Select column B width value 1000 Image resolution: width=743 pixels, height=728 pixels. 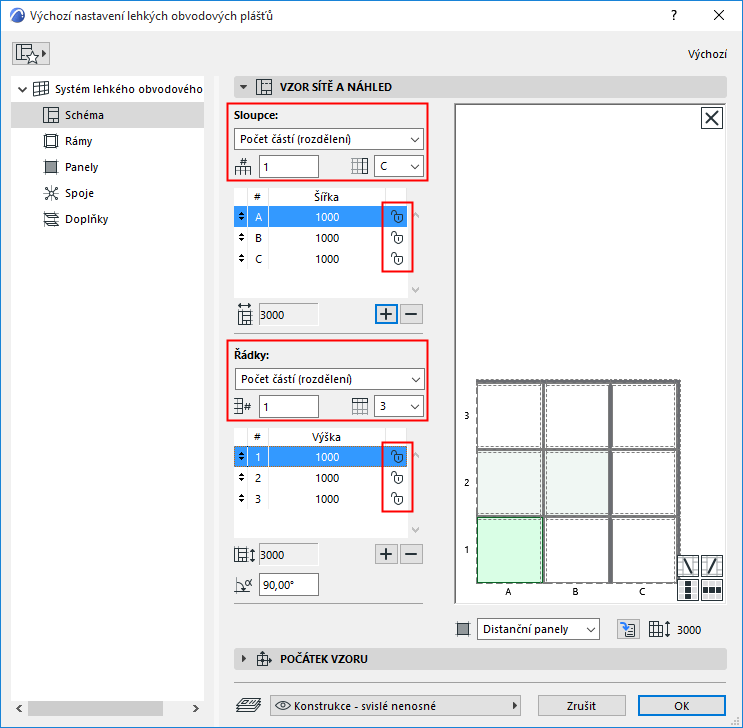tap(327, 238)
